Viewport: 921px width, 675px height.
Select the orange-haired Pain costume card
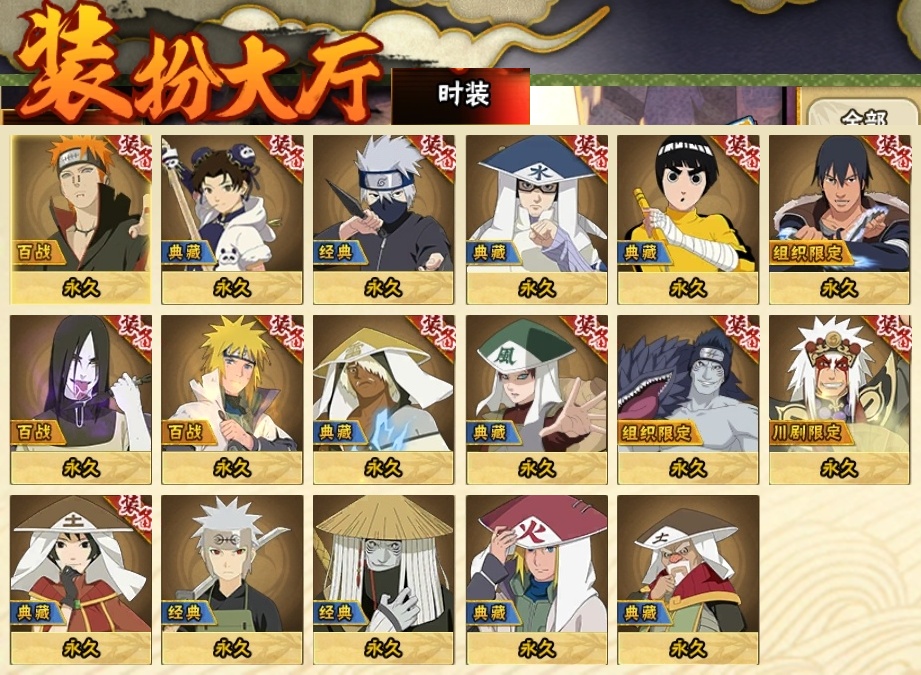(80, 219)
